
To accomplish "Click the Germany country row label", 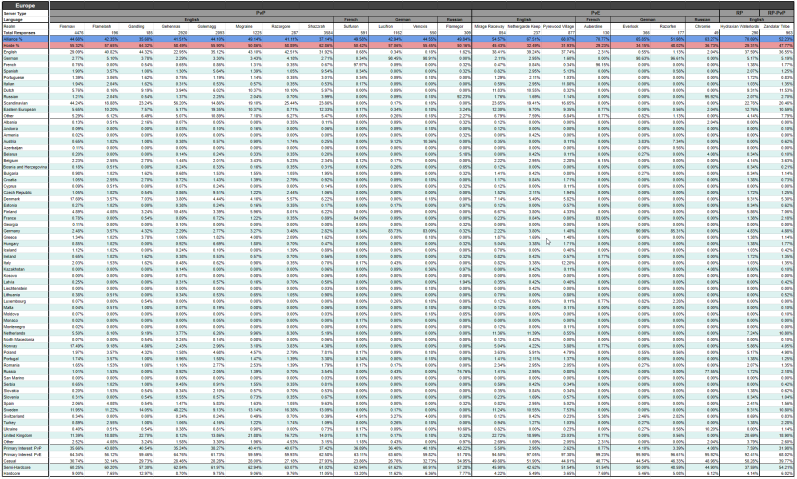I will coord(11,230).
